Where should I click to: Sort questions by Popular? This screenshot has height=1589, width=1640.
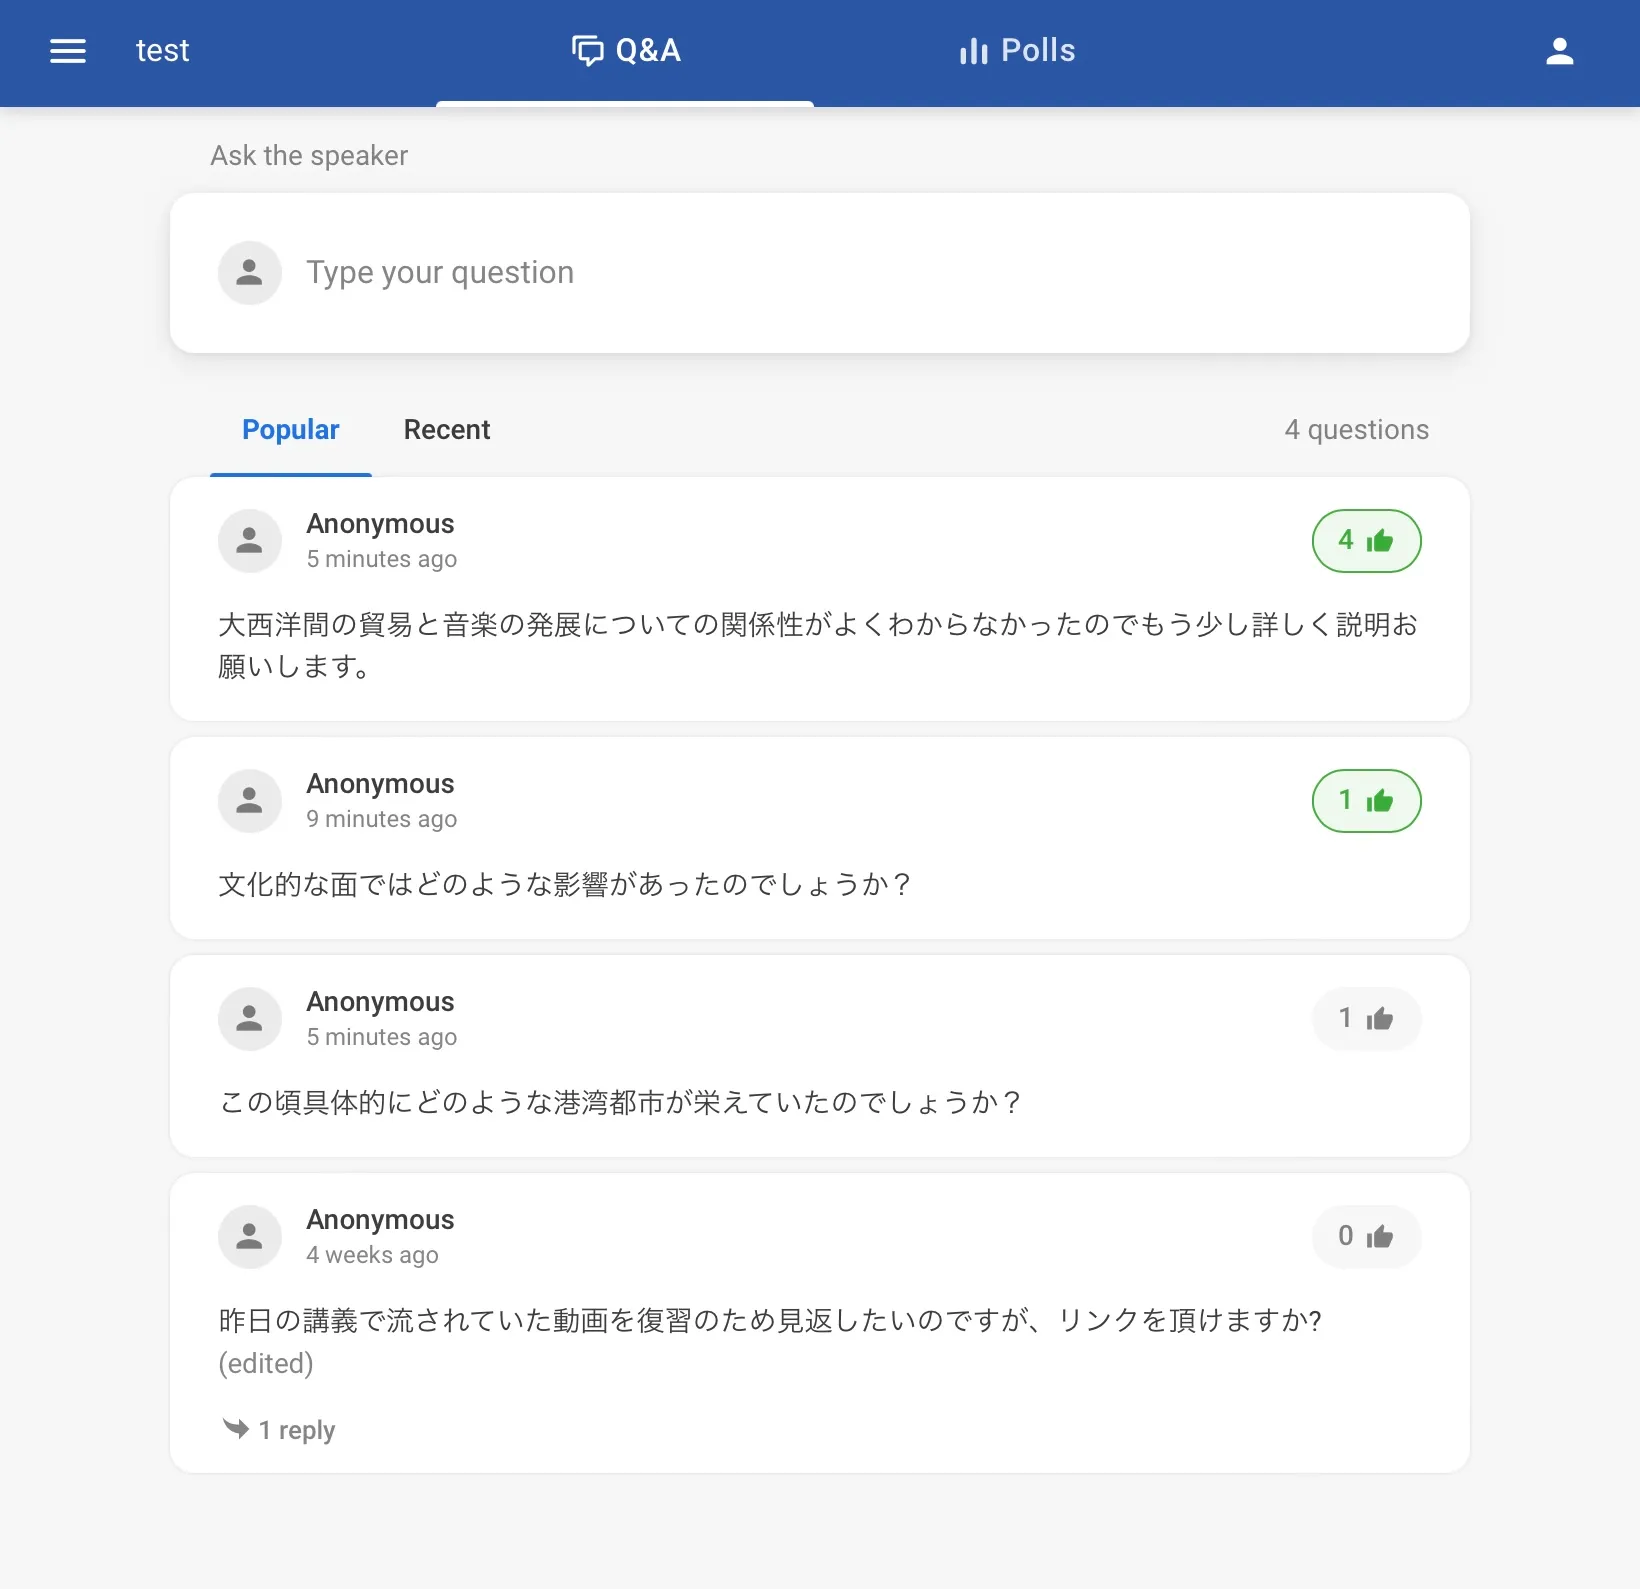coord(290,430)
